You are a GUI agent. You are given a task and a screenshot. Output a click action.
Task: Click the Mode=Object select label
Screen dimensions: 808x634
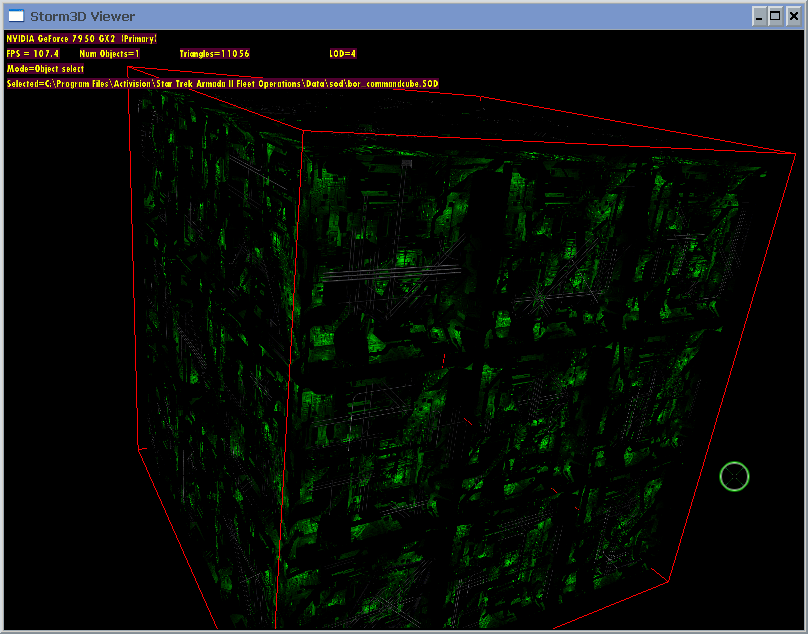(45, 68)
